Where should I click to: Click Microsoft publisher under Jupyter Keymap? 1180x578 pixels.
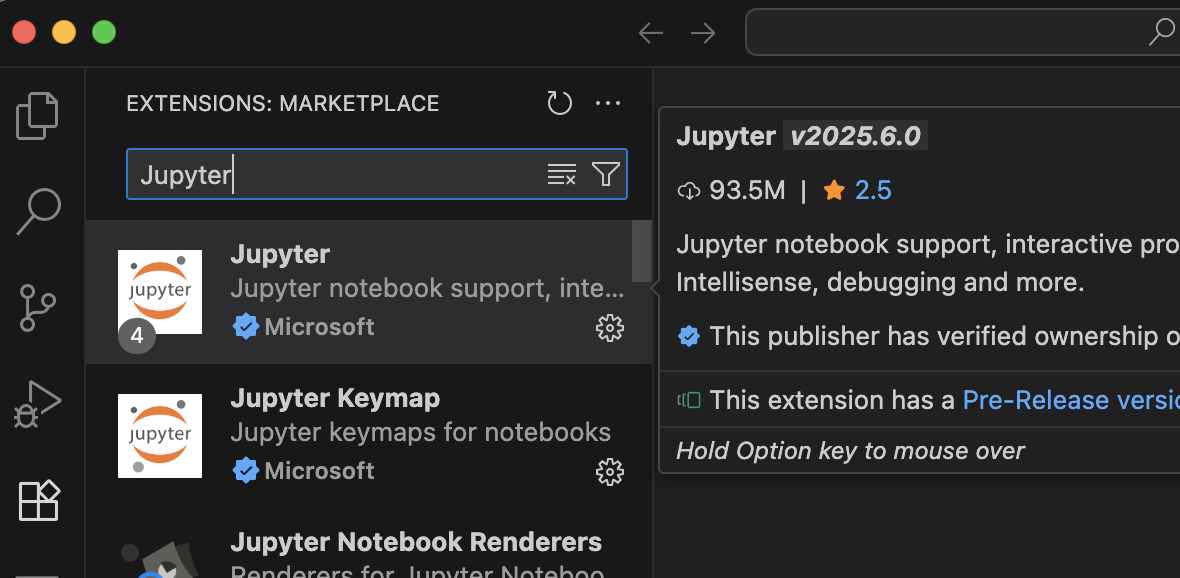click(x=319, y=470)
